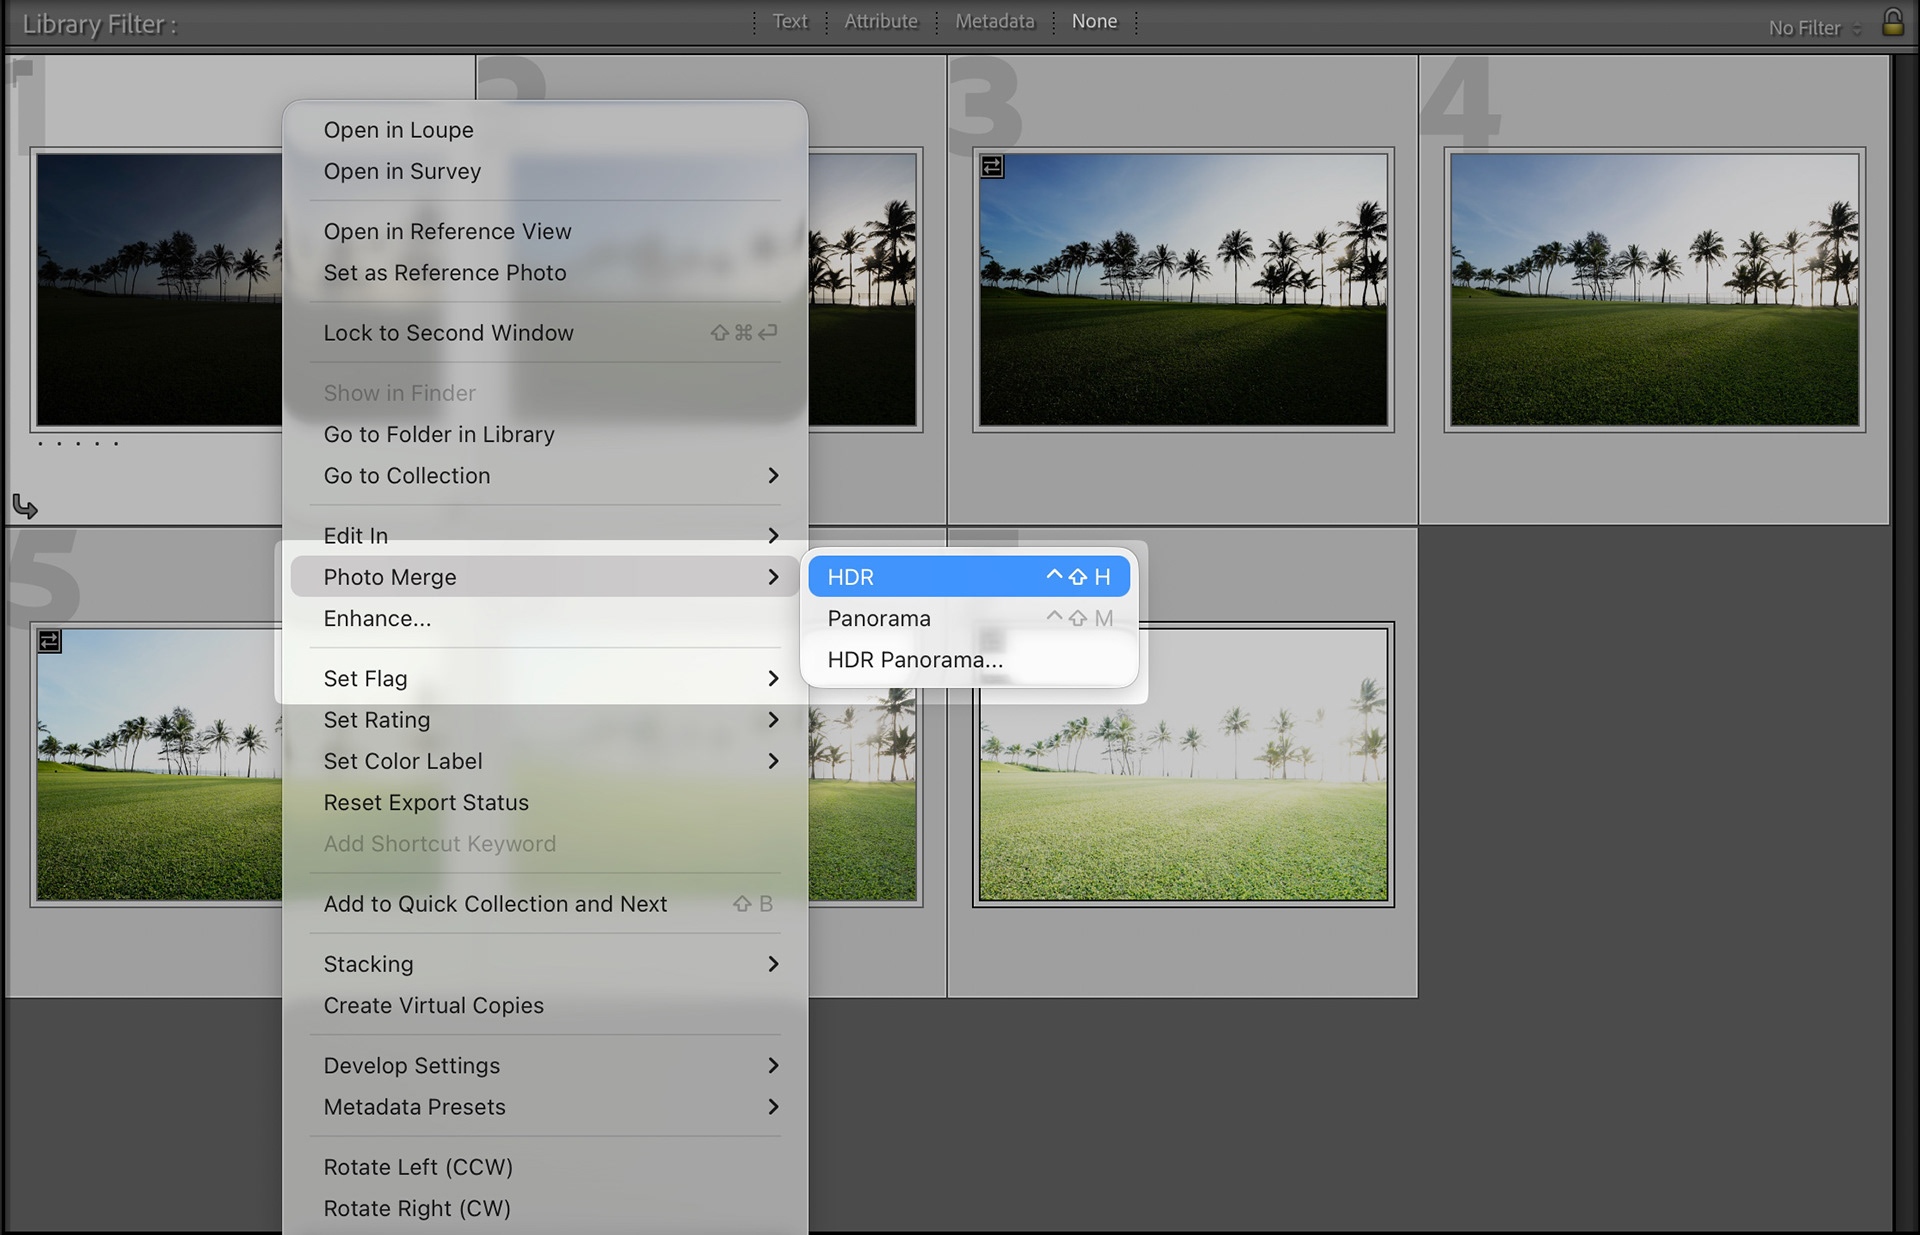Select Rotate Left (CCW) option
Image resolution: width=1920 pixels, height=1235 pixels.
417,1167
